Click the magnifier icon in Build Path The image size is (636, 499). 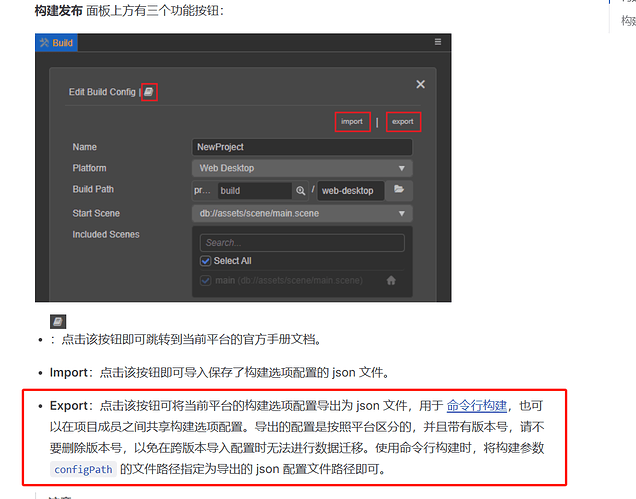pos(301,191)
